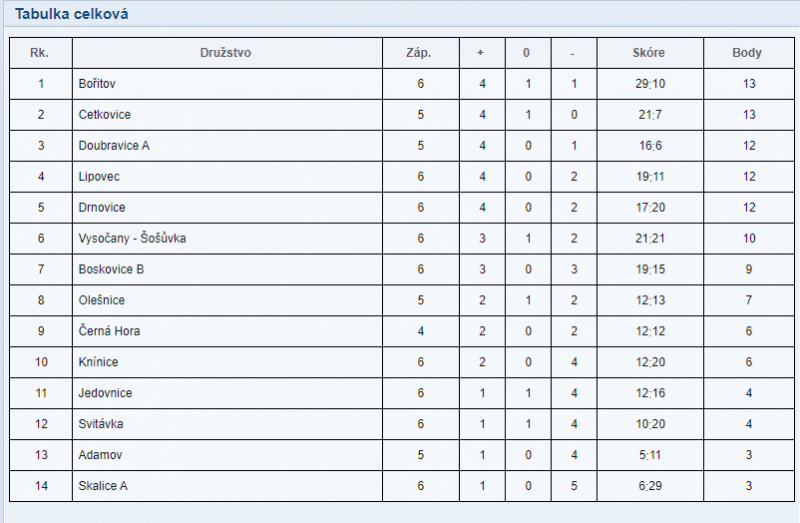The width and height of the screenshot is (800, 523).
Task: Open the Cetkovice team entry
Action: [x=105, y=115]
